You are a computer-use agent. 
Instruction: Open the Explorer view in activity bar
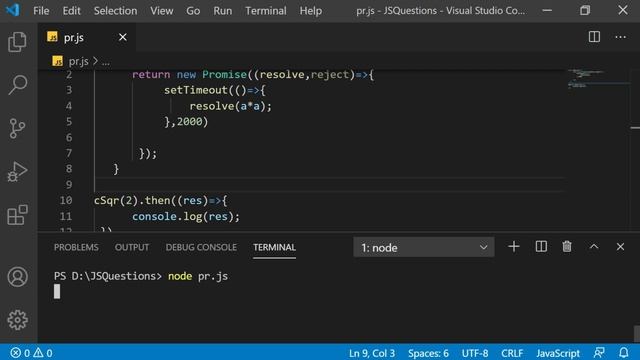(x=17, y=42)
